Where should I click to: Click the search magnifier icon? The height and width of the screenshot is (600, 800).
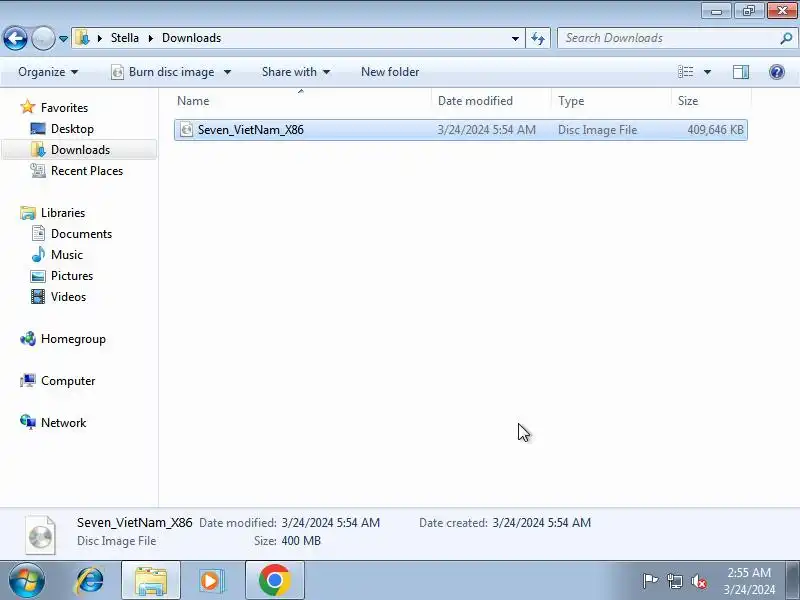click(x=786, y=38)
